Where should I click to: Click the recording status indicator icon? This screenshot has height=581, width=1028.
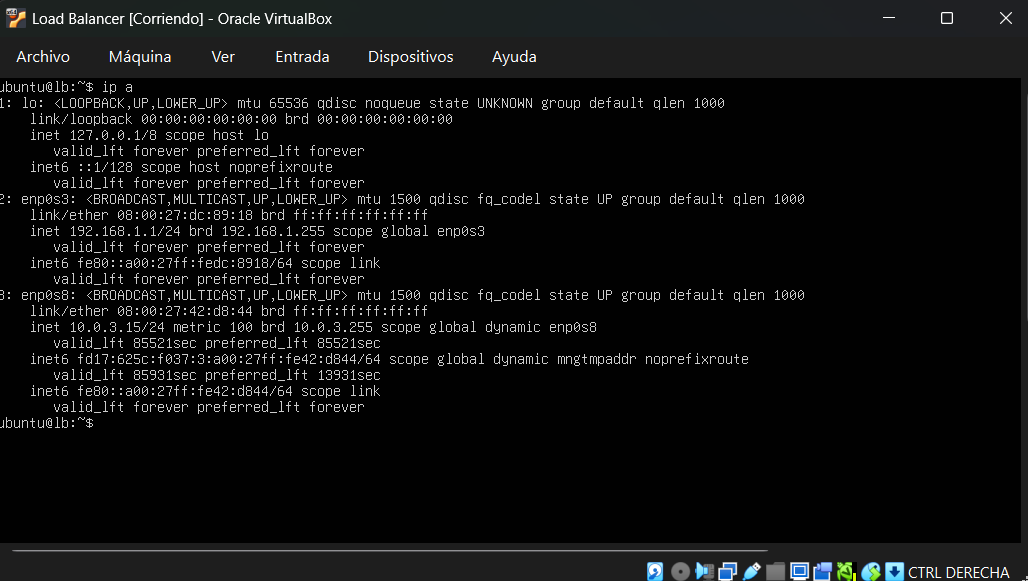click(x=823, y=572)
